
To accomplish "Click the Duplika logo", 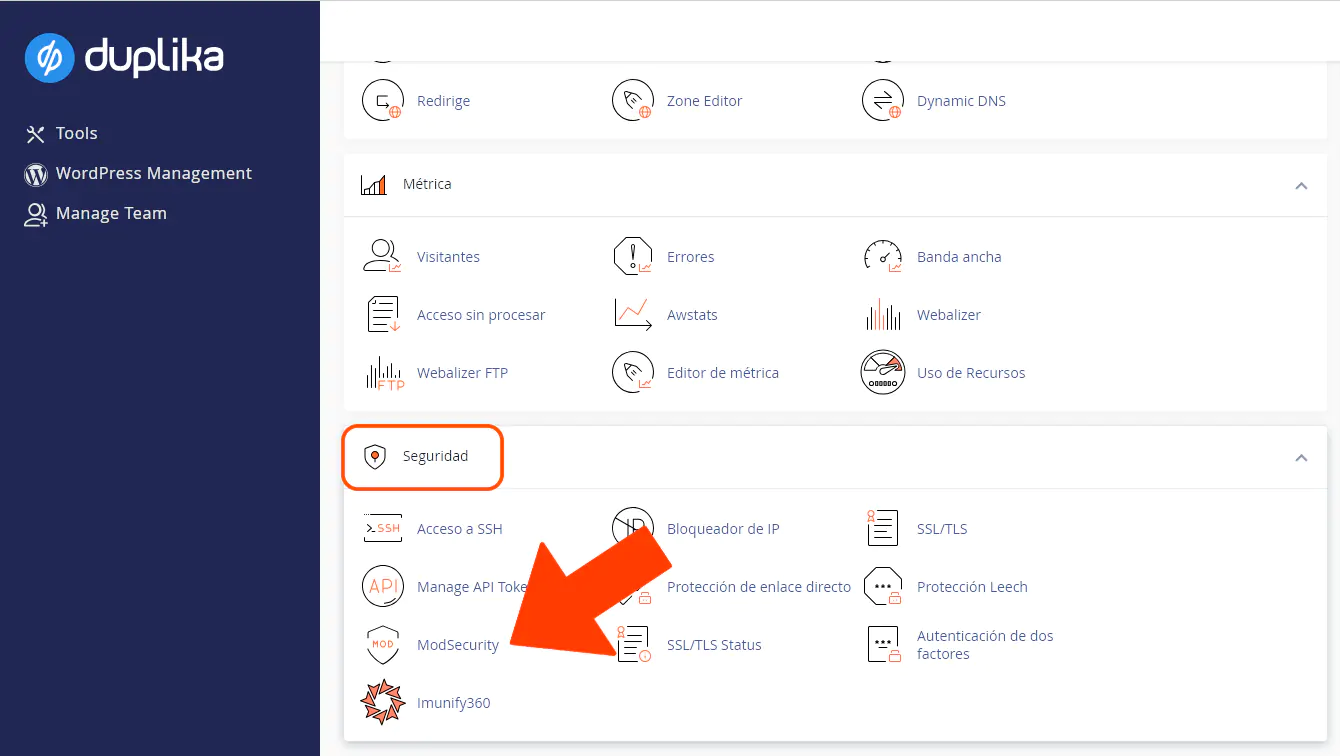I will [122, 58].
